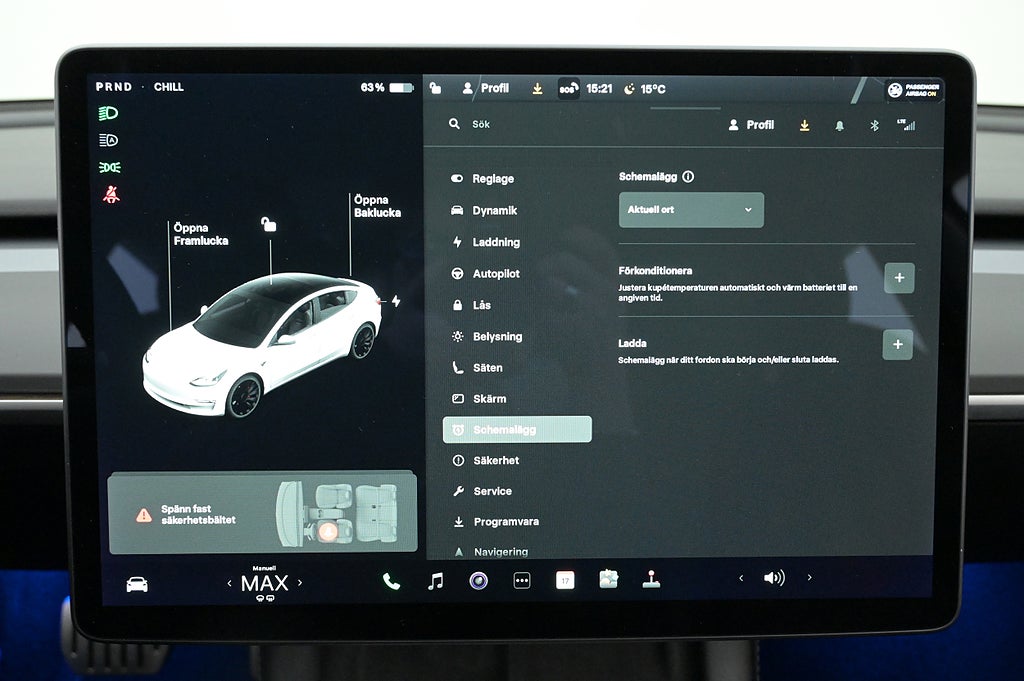Viewport: 1024px width, 681px height.
Task: Increase volume with right arrow
Action: tap(809, 578)
